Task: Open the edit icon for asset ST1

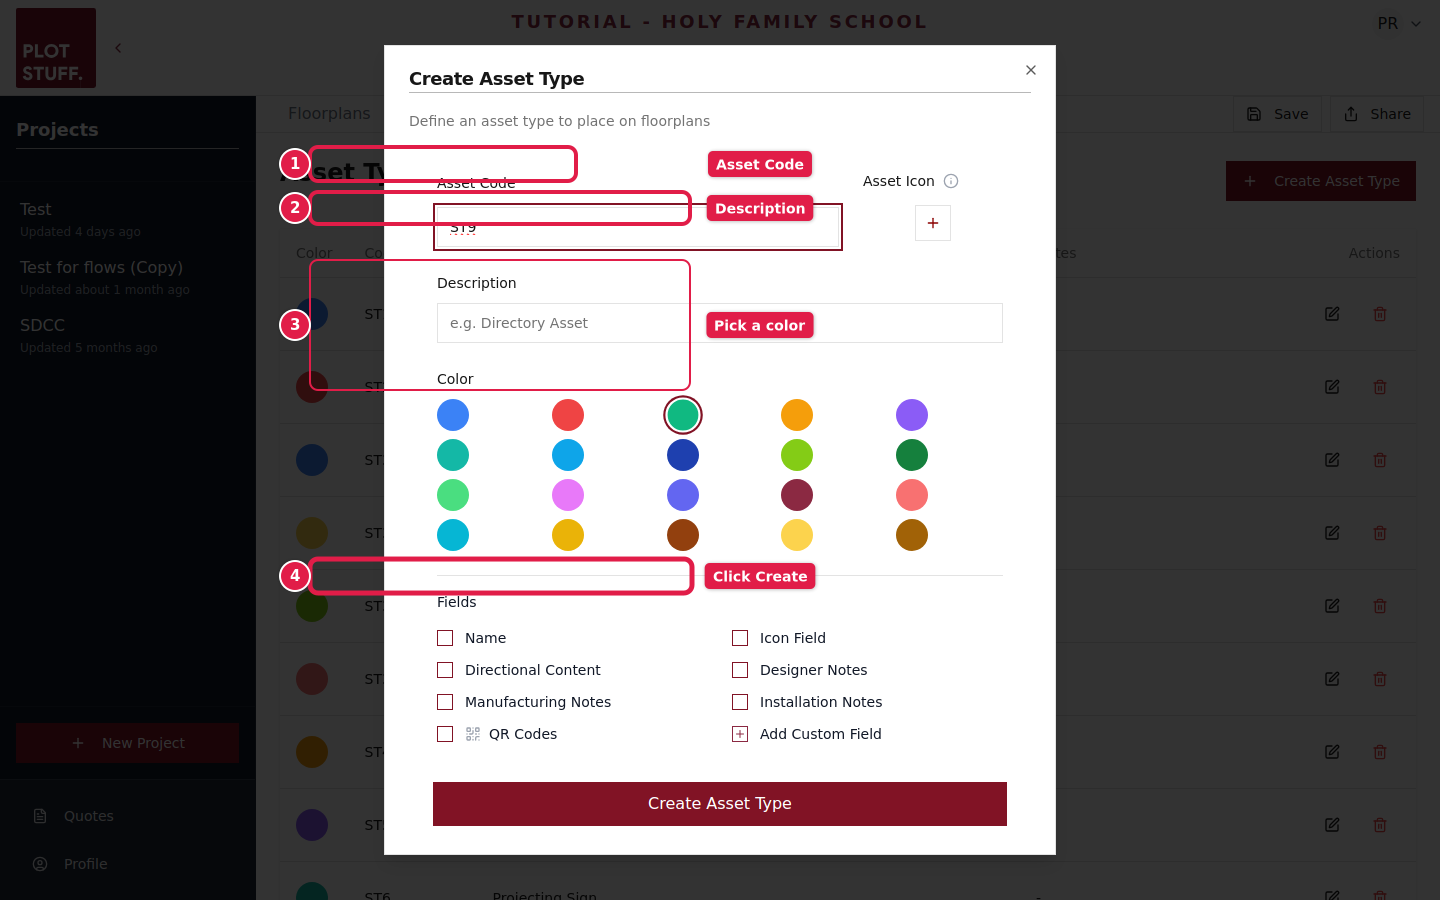Action: 1332,313
